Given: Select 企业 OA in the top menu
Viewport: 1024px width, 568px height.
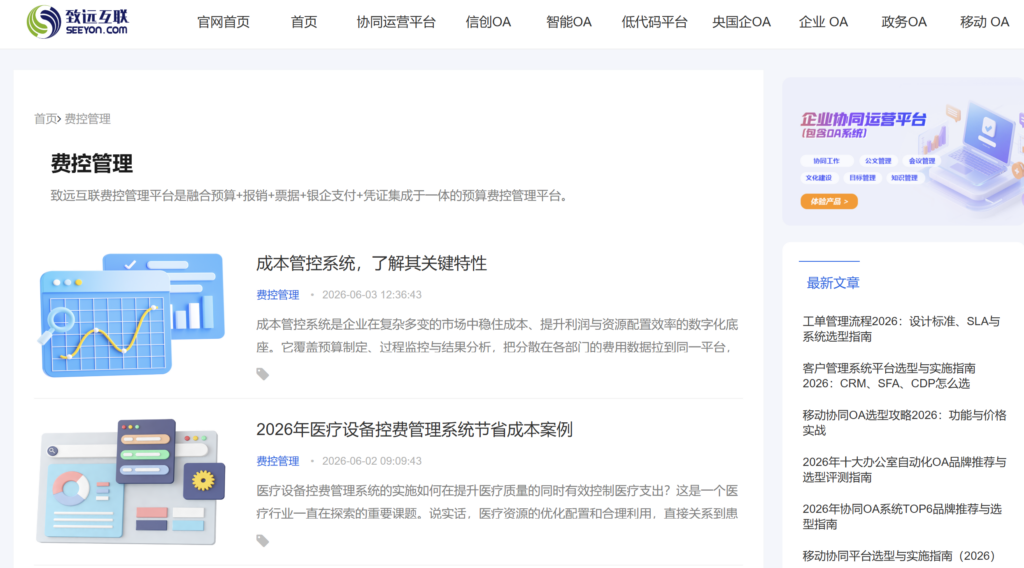Looking at the screenshot, I should pos(823,22).
